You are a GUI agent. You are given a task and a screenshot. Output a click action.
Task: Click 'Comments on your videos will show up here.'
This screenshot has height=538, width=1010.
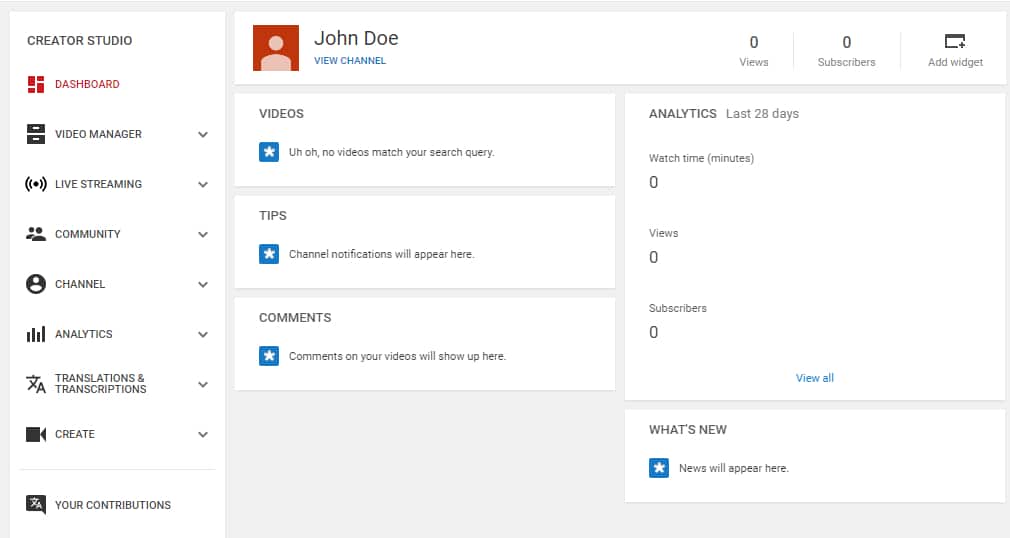tap(397, 356)
